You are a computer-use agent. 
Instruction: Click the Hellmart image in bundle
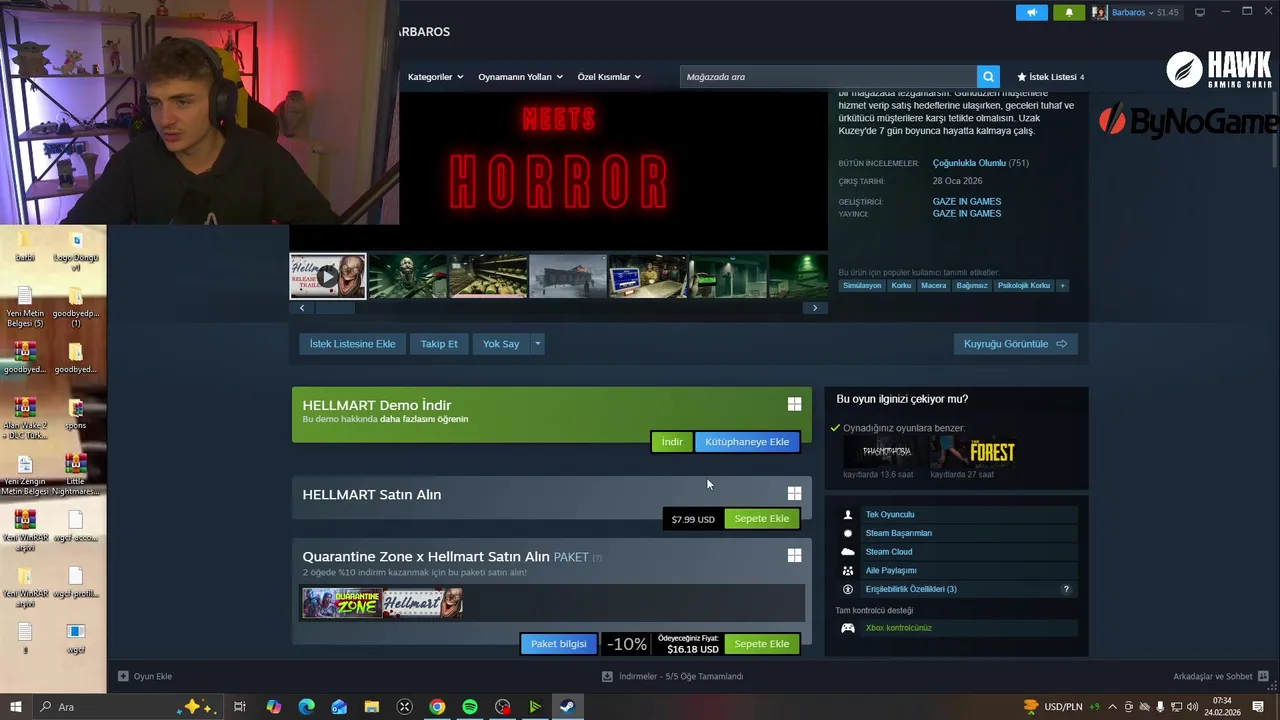tap(423, 603)
